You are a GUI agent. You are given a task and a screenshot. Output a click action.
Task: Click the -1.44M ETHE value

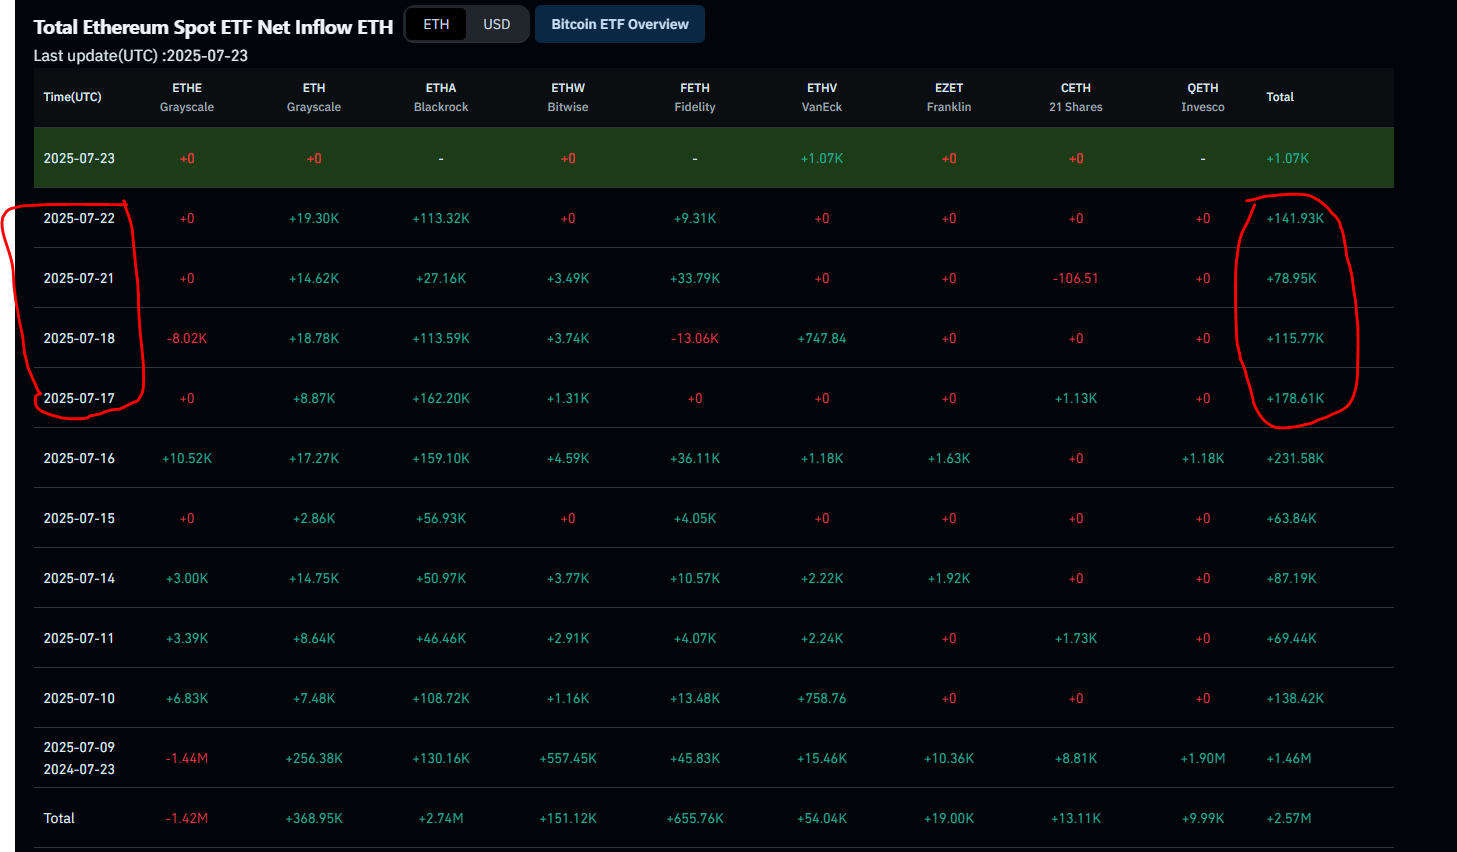[x=187, y=758]
